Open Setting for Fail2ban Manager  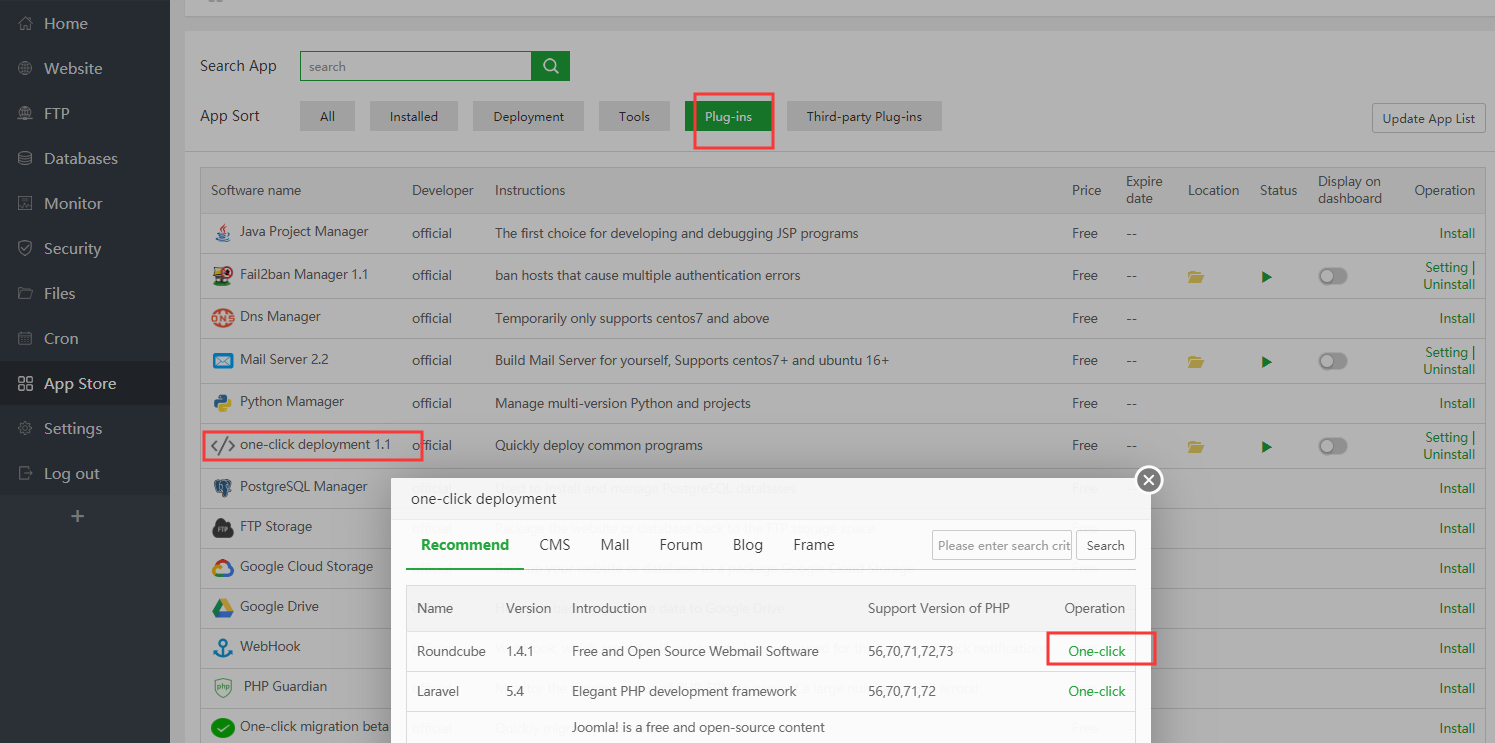pyautogui.click(x=1446, y=267)
